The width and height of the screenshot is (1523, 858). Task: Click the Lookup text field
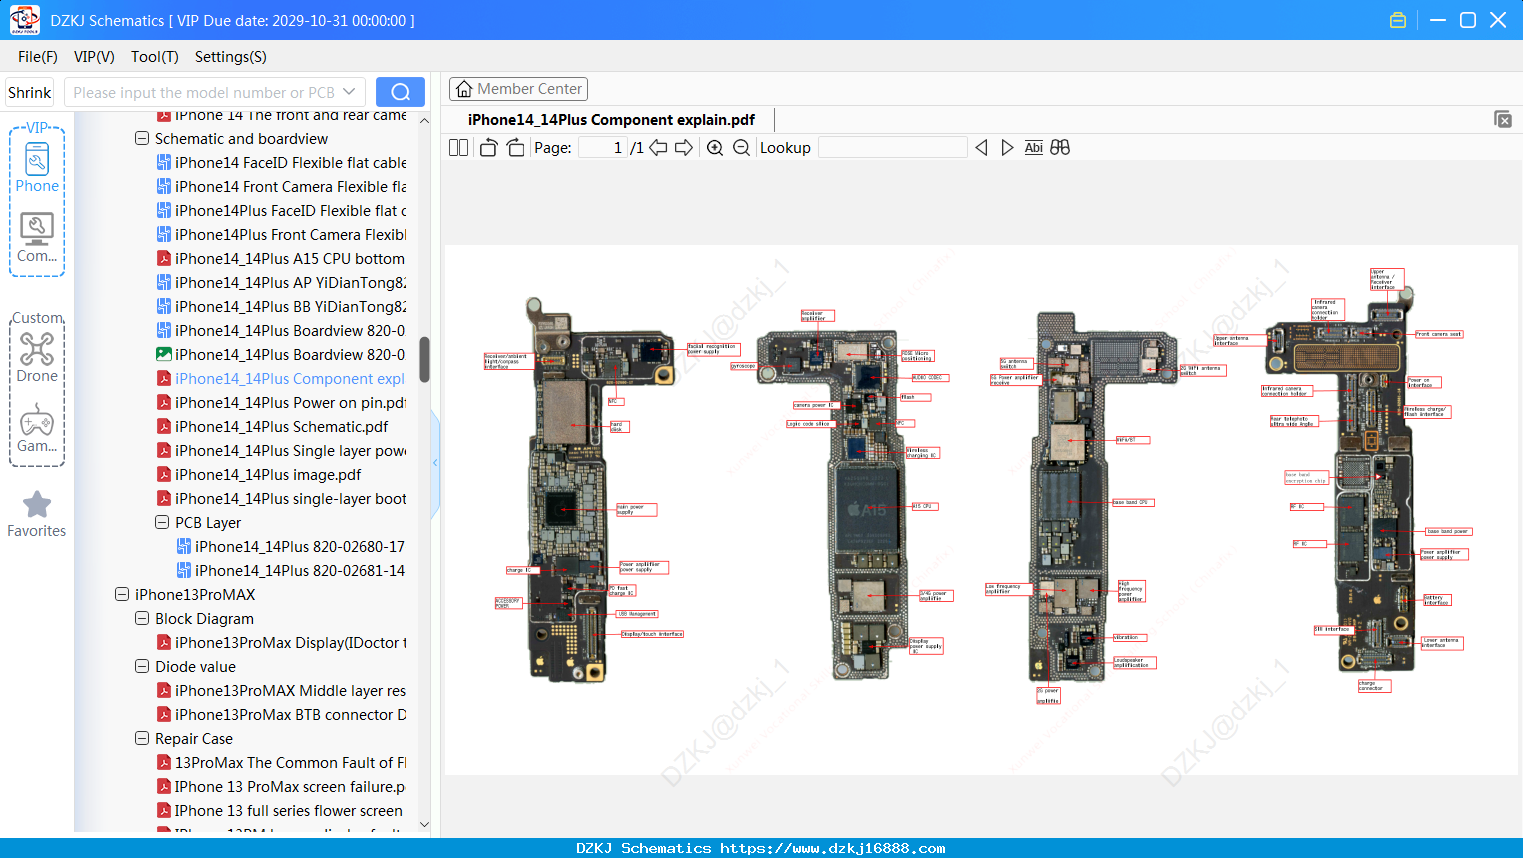click(x=893, y=148)
